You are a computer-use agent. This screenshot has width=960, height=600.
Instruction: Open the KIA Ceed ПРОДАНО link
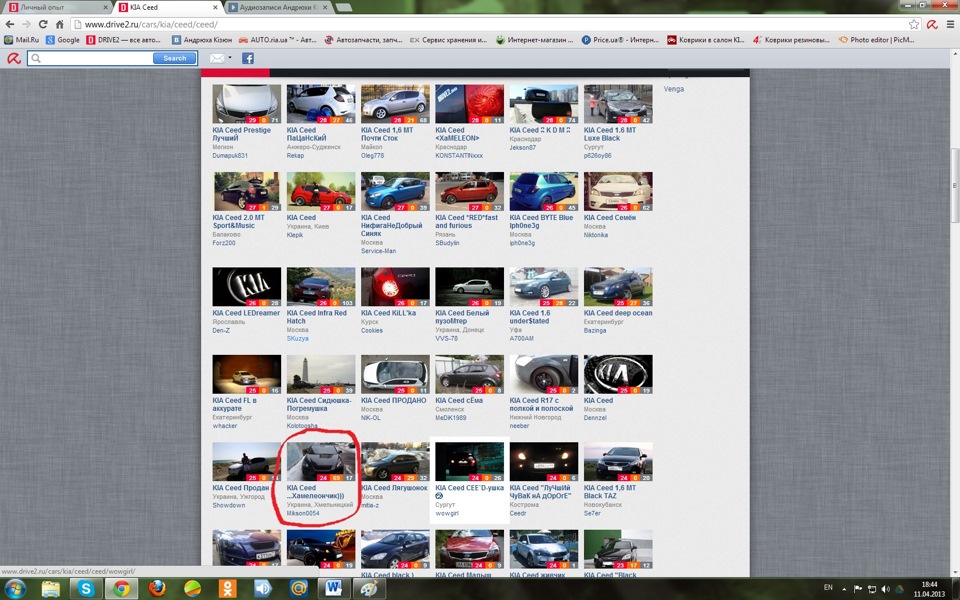(x=394, y=400)
